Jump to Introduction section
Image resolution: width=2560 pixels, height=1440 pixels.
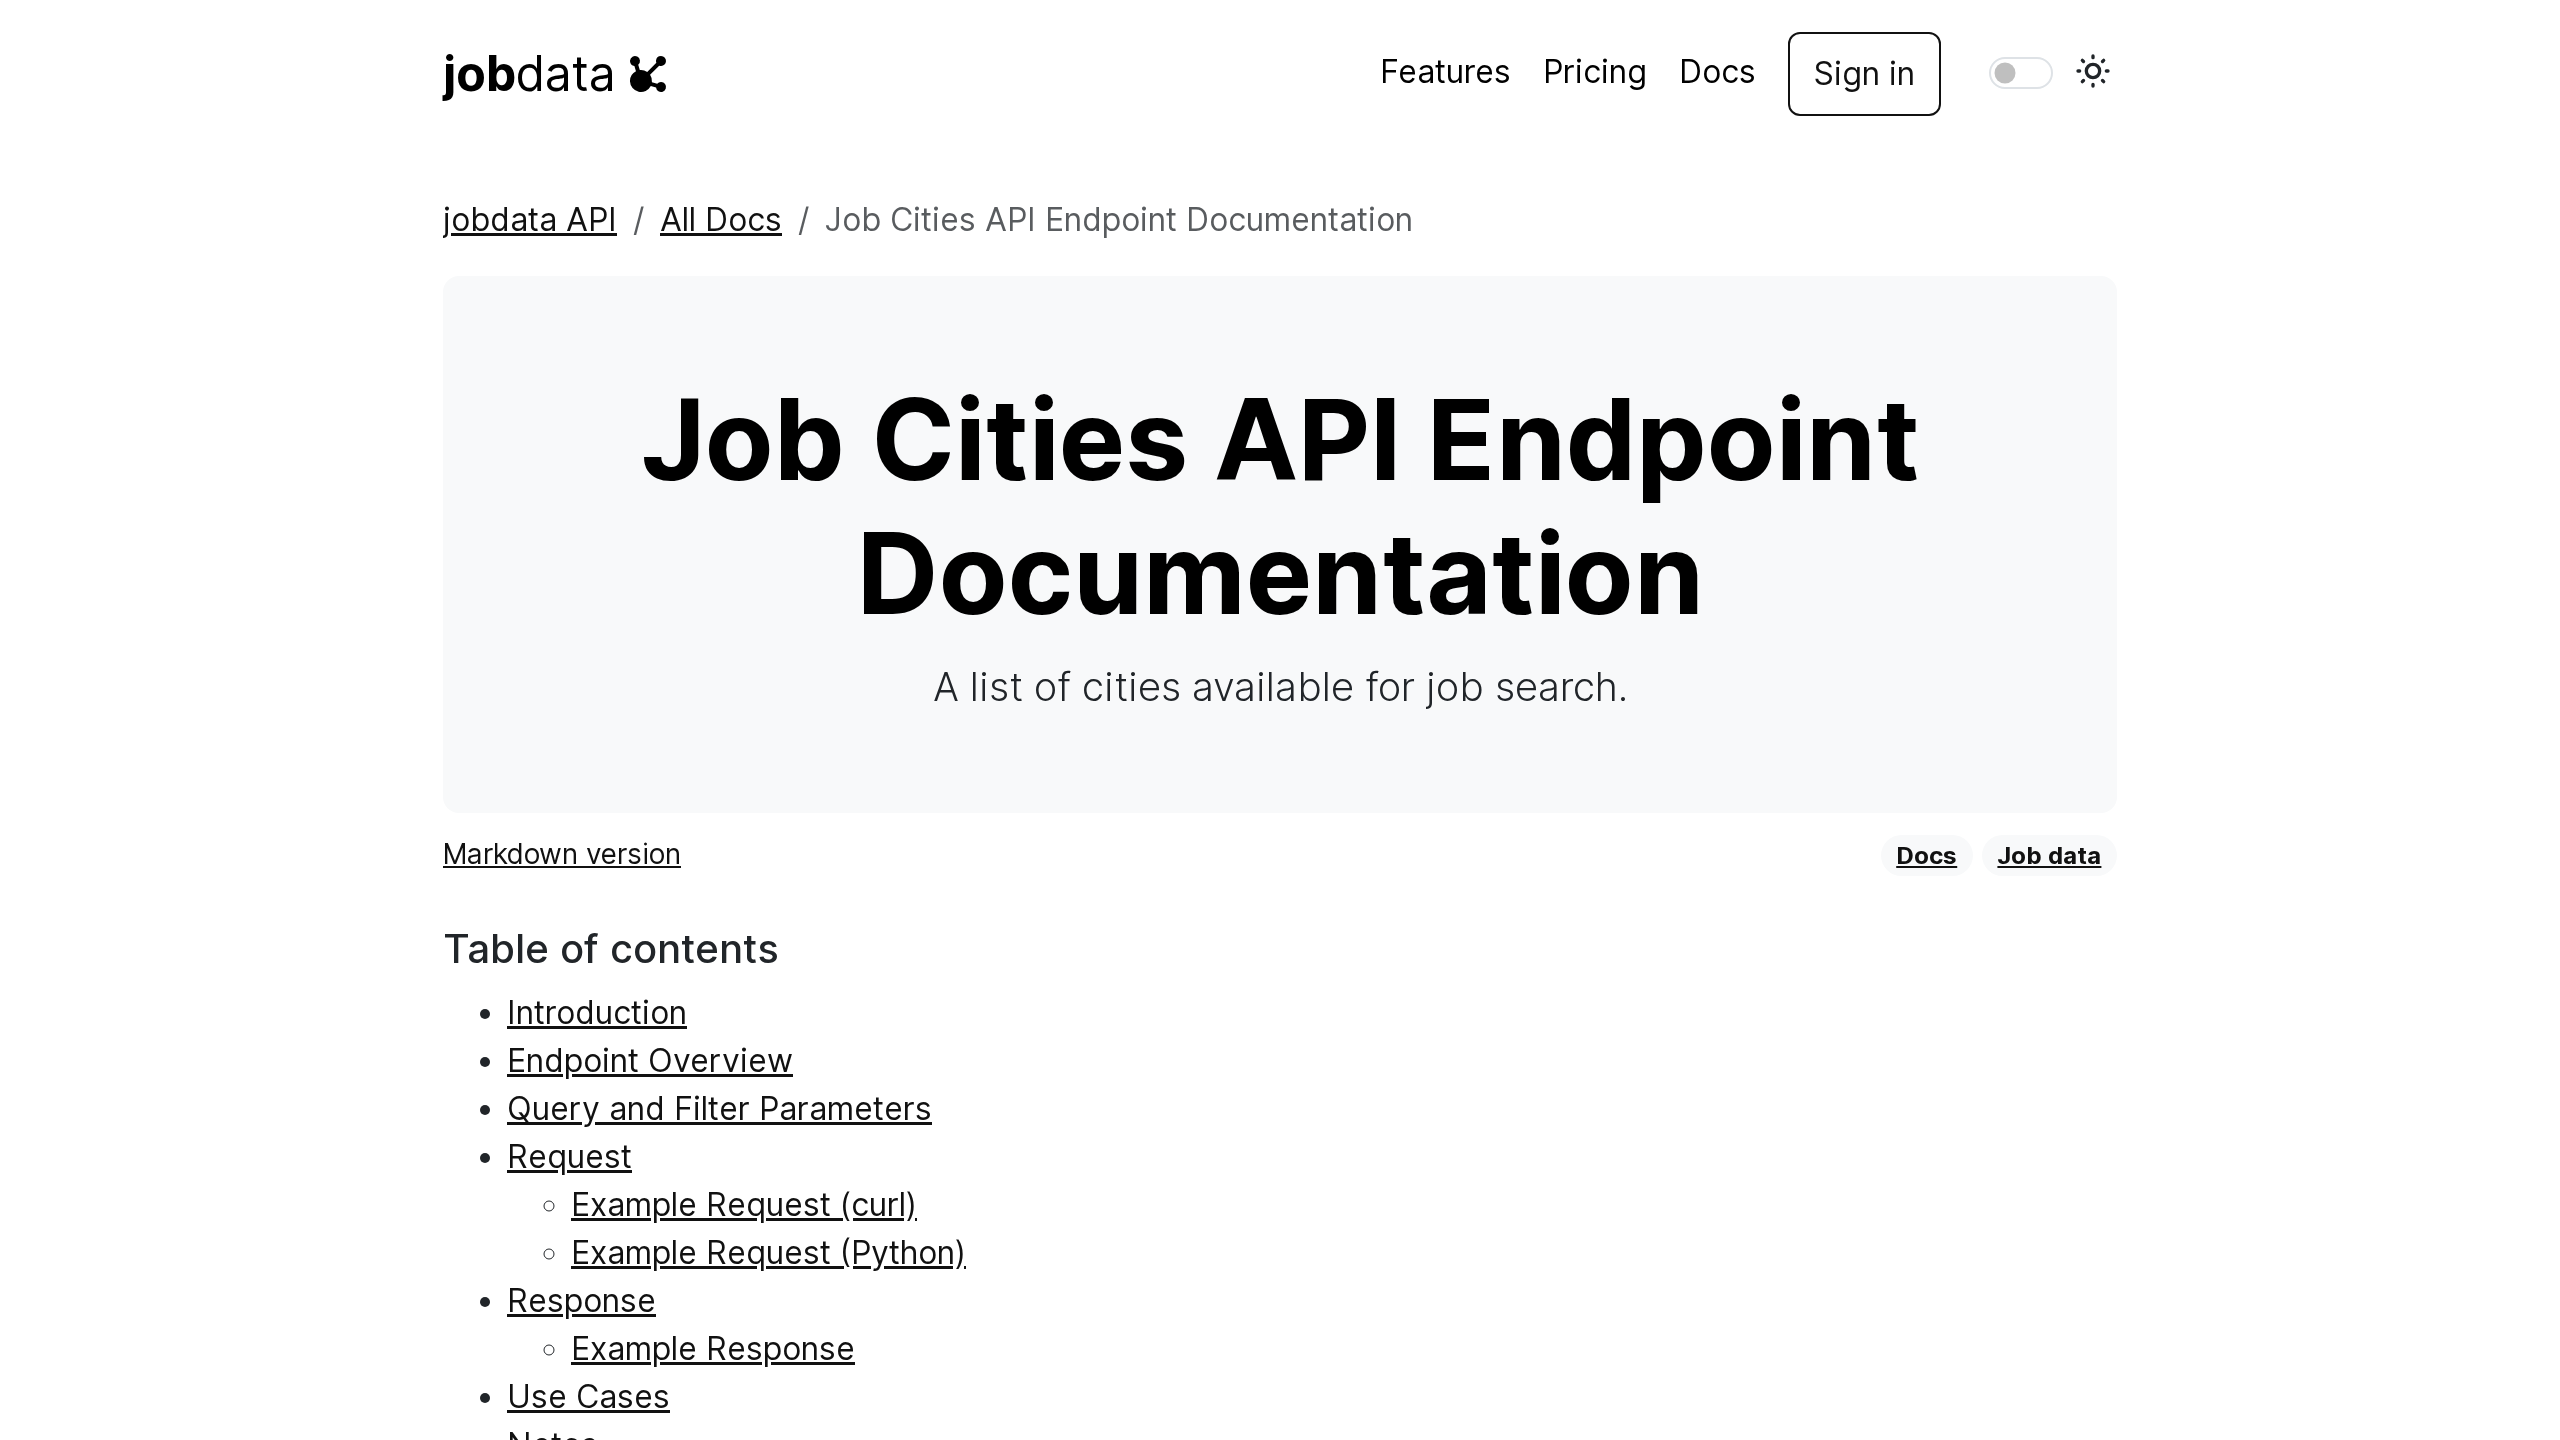click(596, 1013)
